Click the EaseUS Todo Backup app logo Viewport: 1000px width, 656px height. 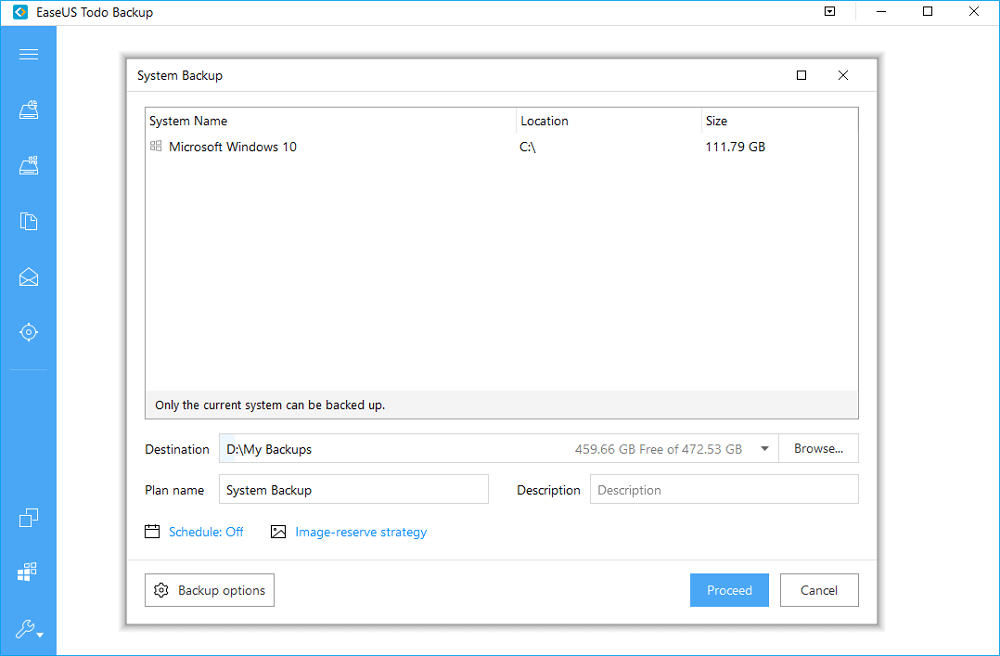[x=20, y=12]
